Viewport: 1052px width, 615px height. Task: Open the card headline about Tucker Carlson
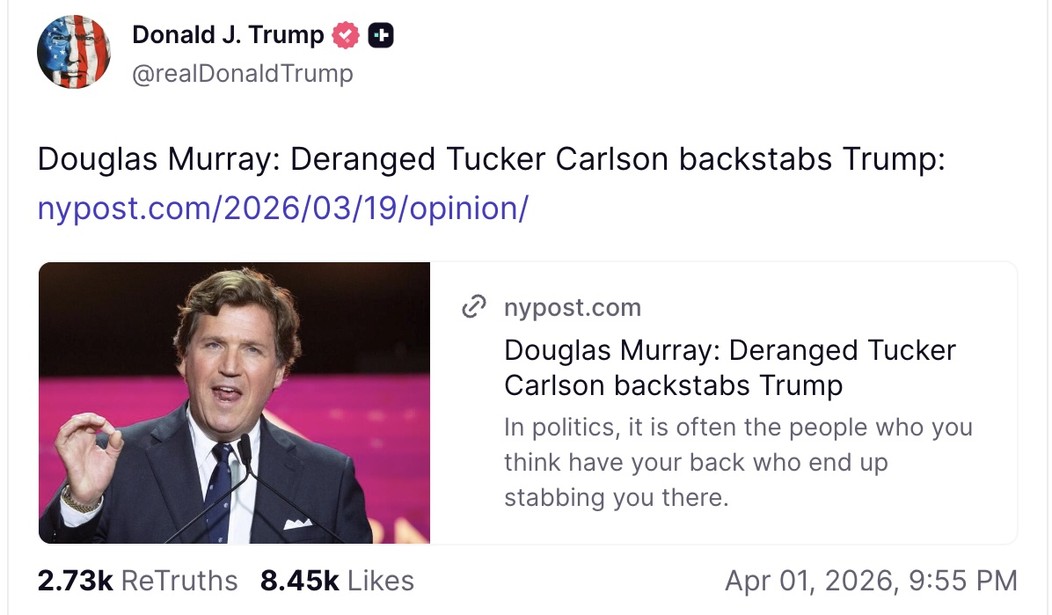730,367
